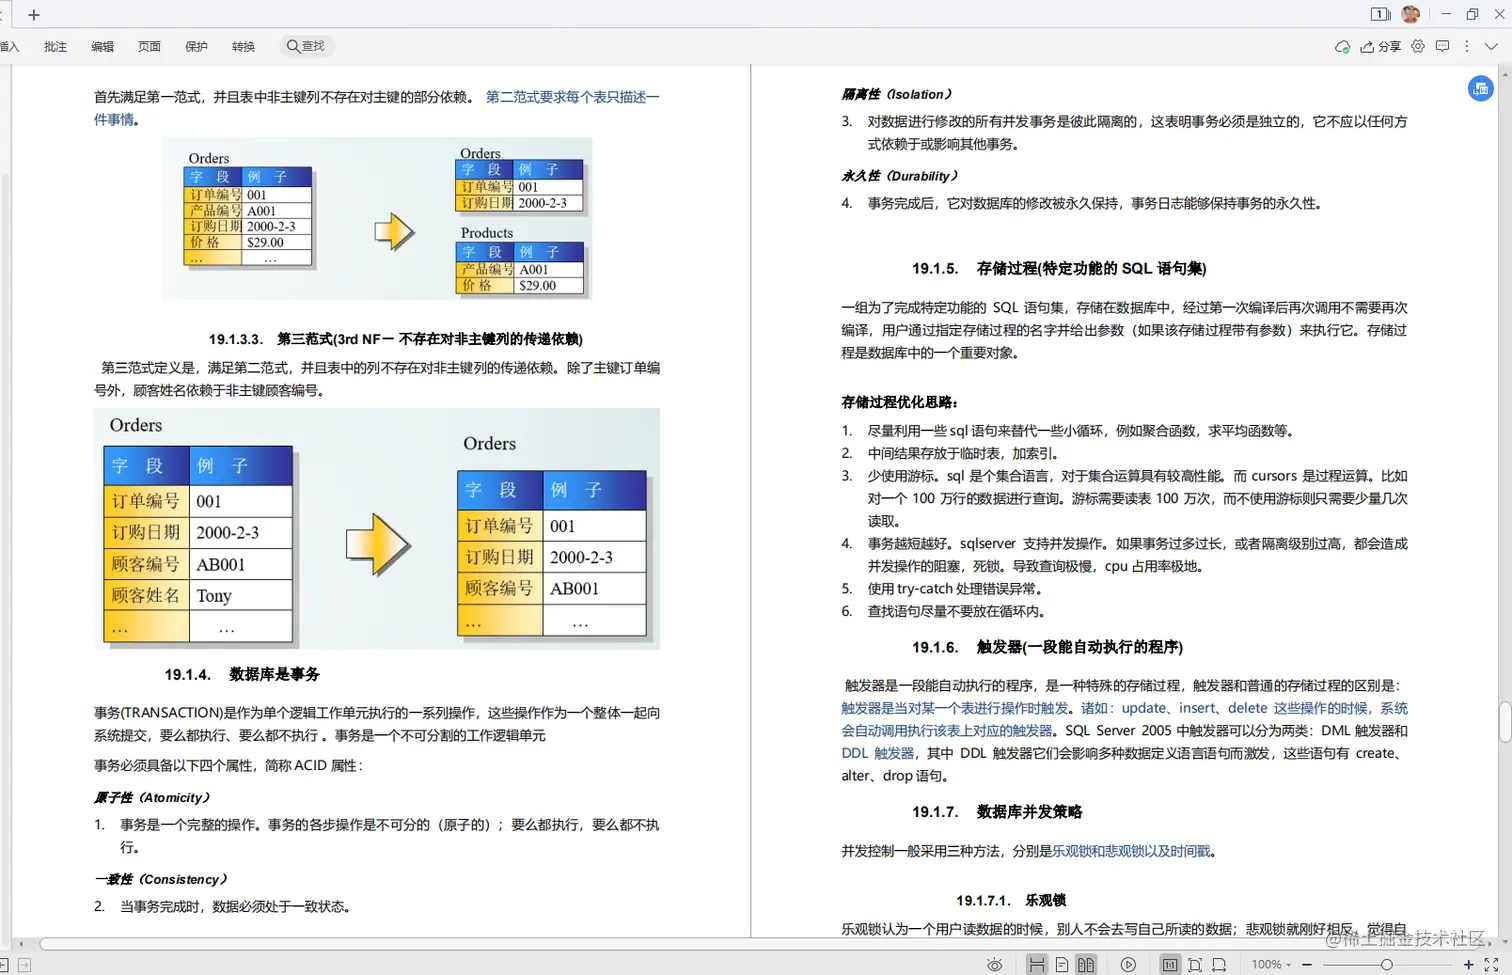Click the cloud sync status icon

tap(1342, 46)
